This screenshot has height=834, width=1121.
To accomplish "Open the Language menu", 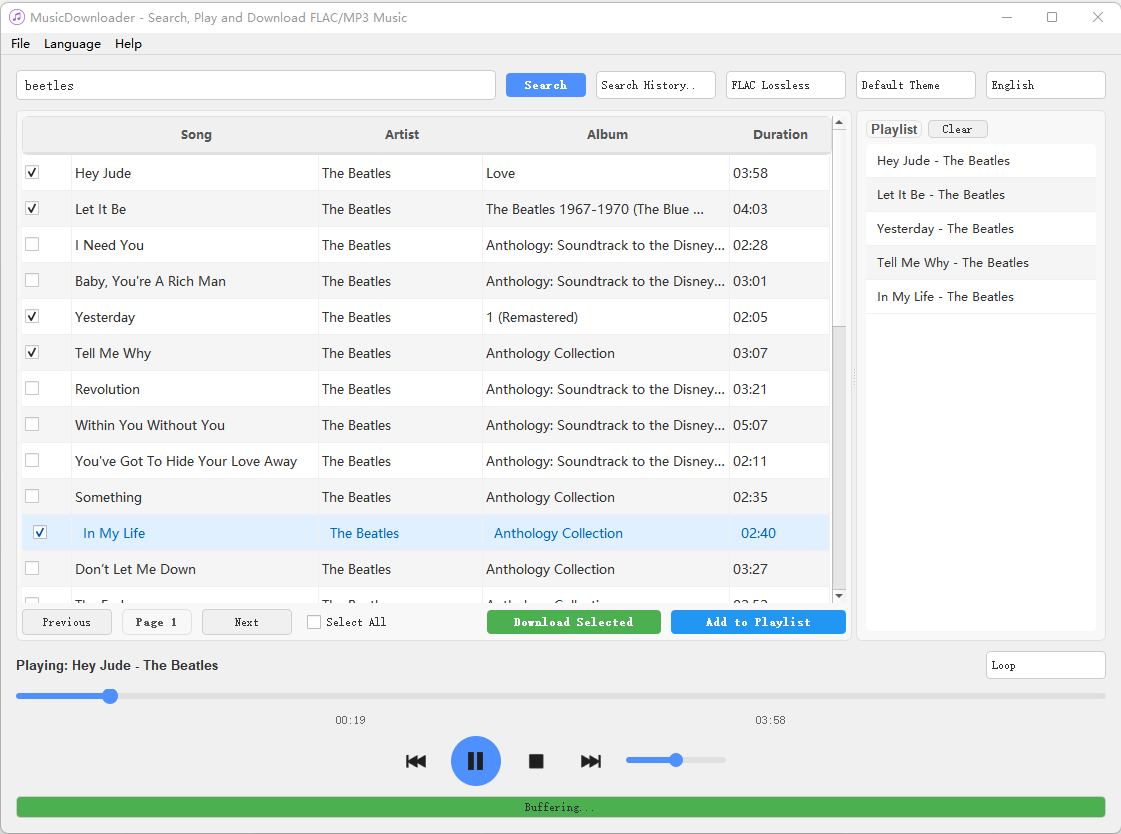I will 71,43.
